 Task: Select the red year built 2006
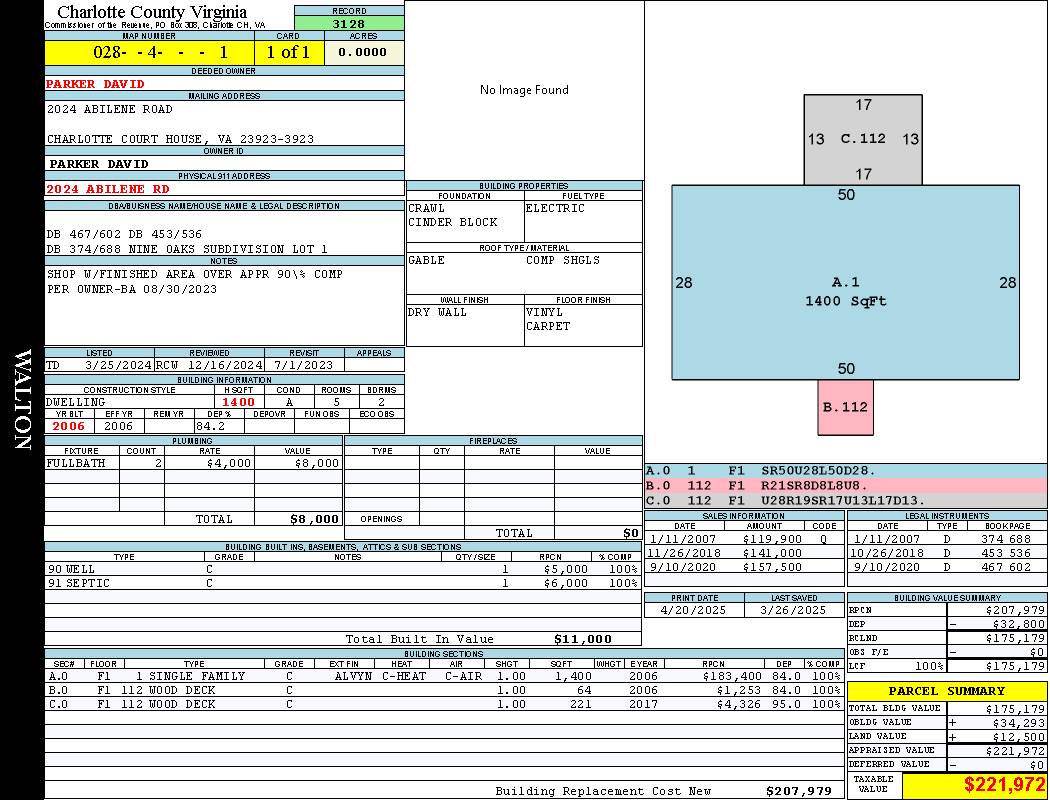click(69, 426)
